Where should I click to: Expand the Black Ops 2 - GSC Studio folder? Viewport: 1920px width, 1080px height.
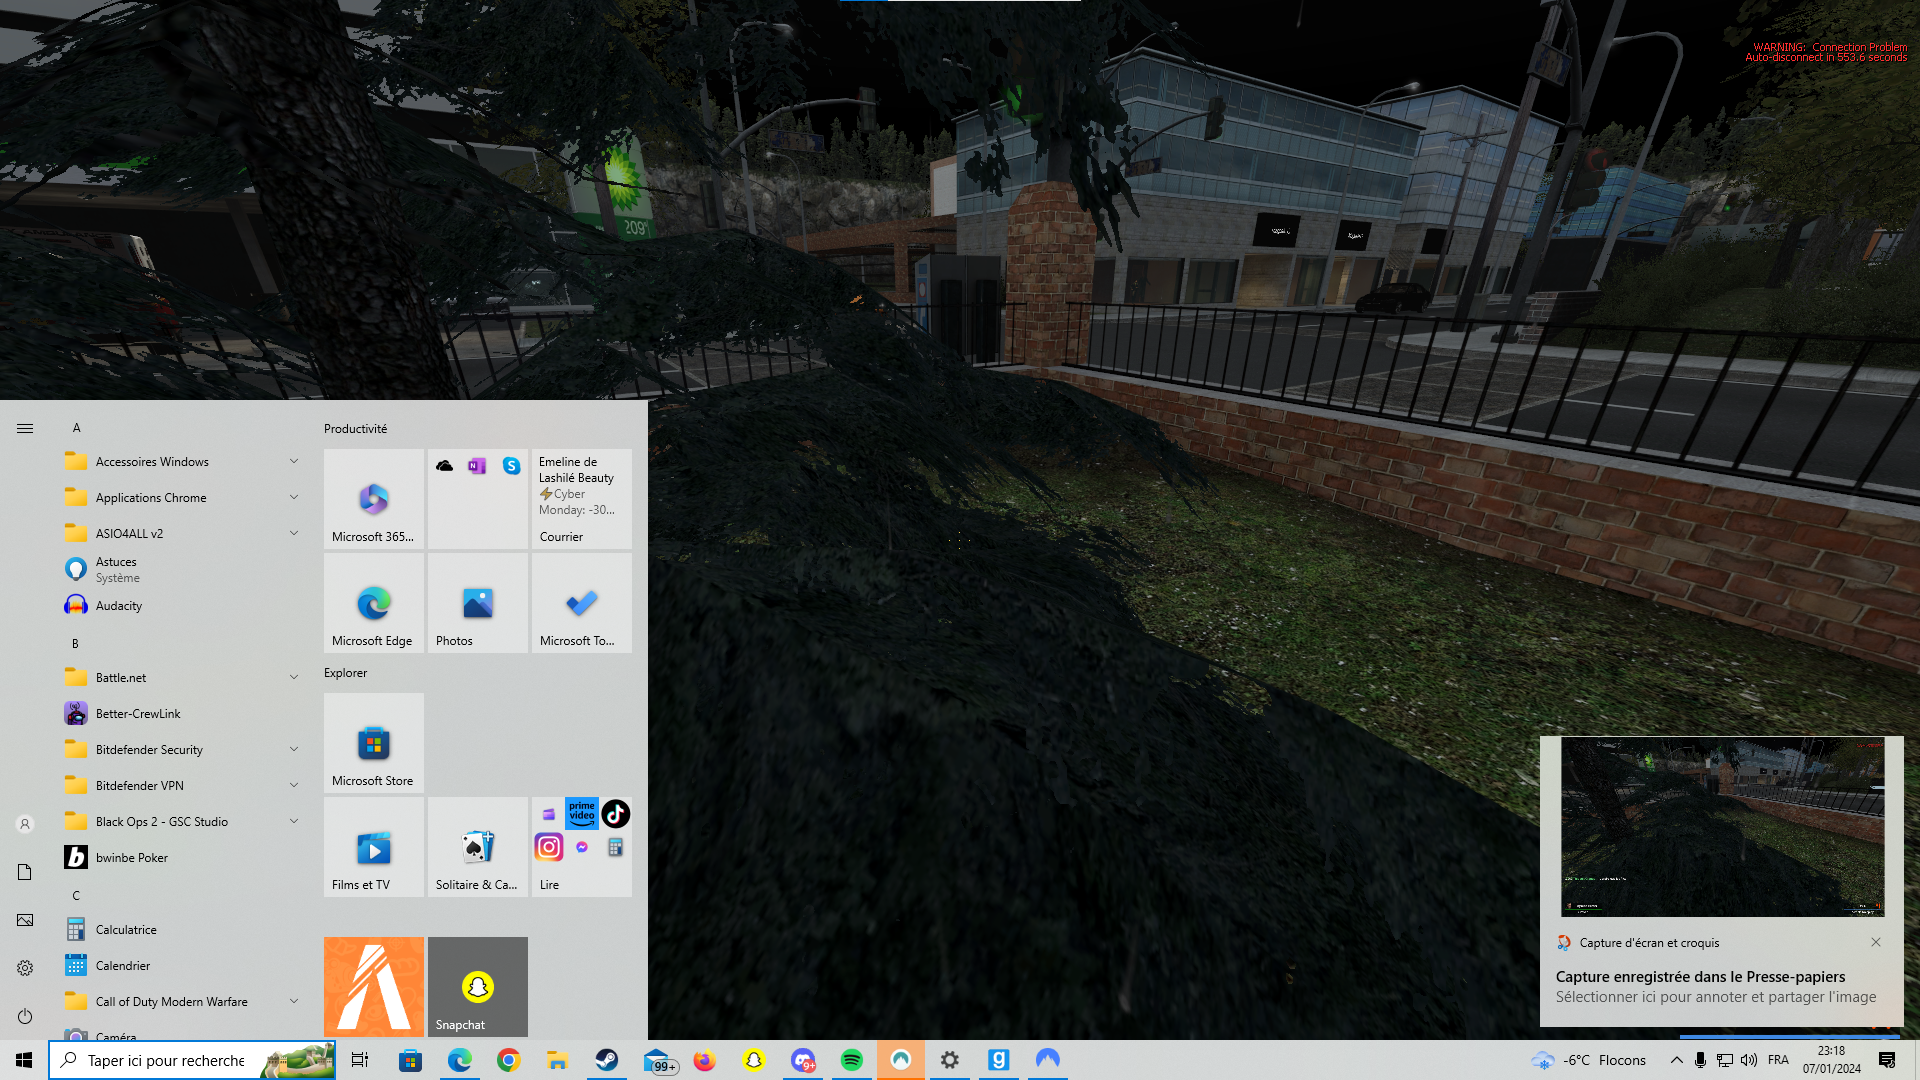pyautogui.click(x=182, y=822)
